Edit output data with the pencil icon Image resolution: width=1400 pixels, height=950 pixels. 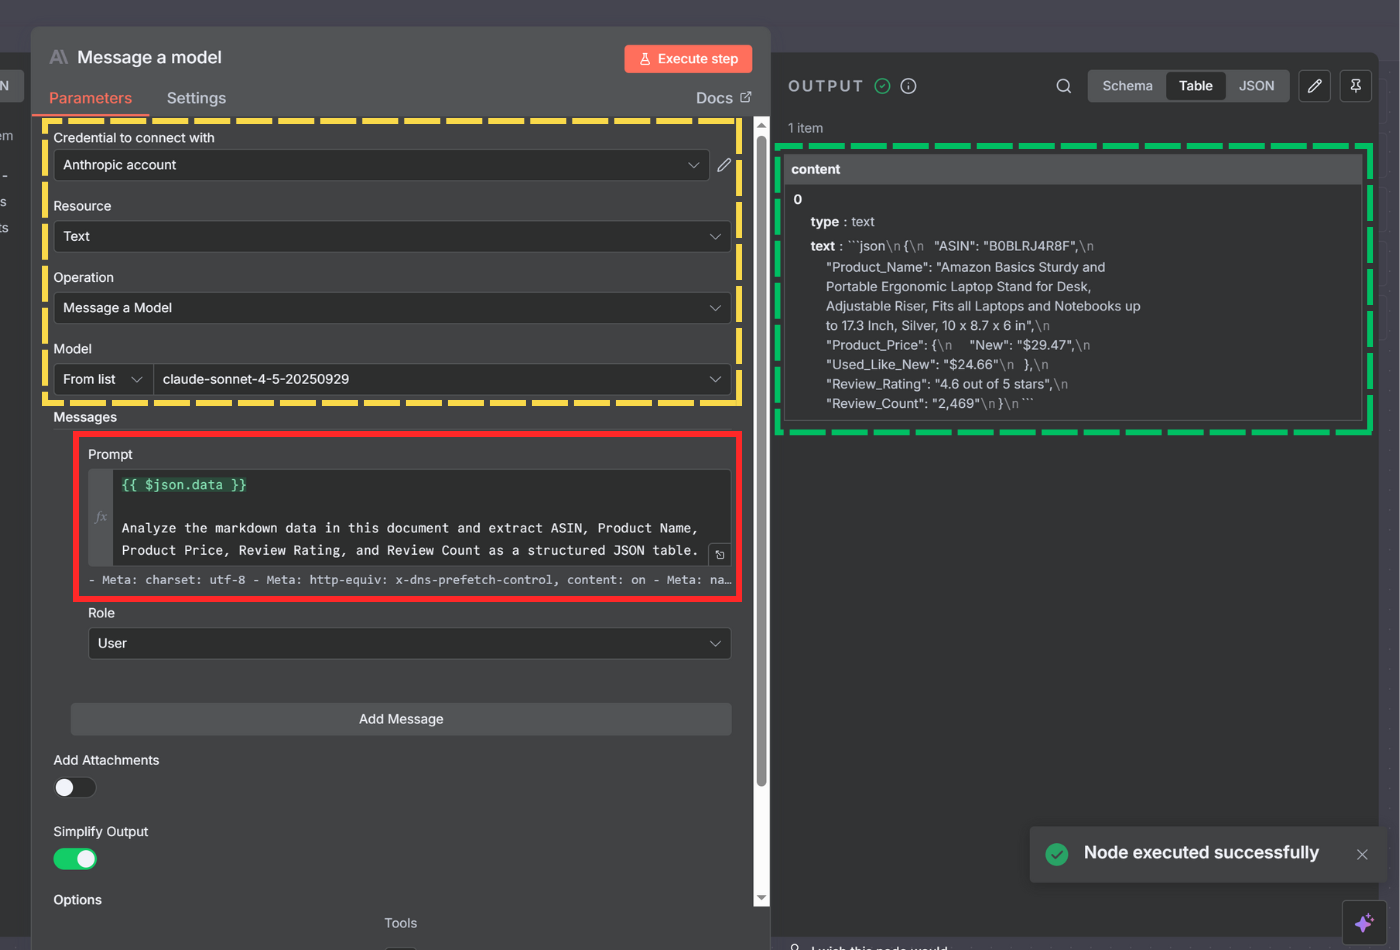(x=1314, y=86)
